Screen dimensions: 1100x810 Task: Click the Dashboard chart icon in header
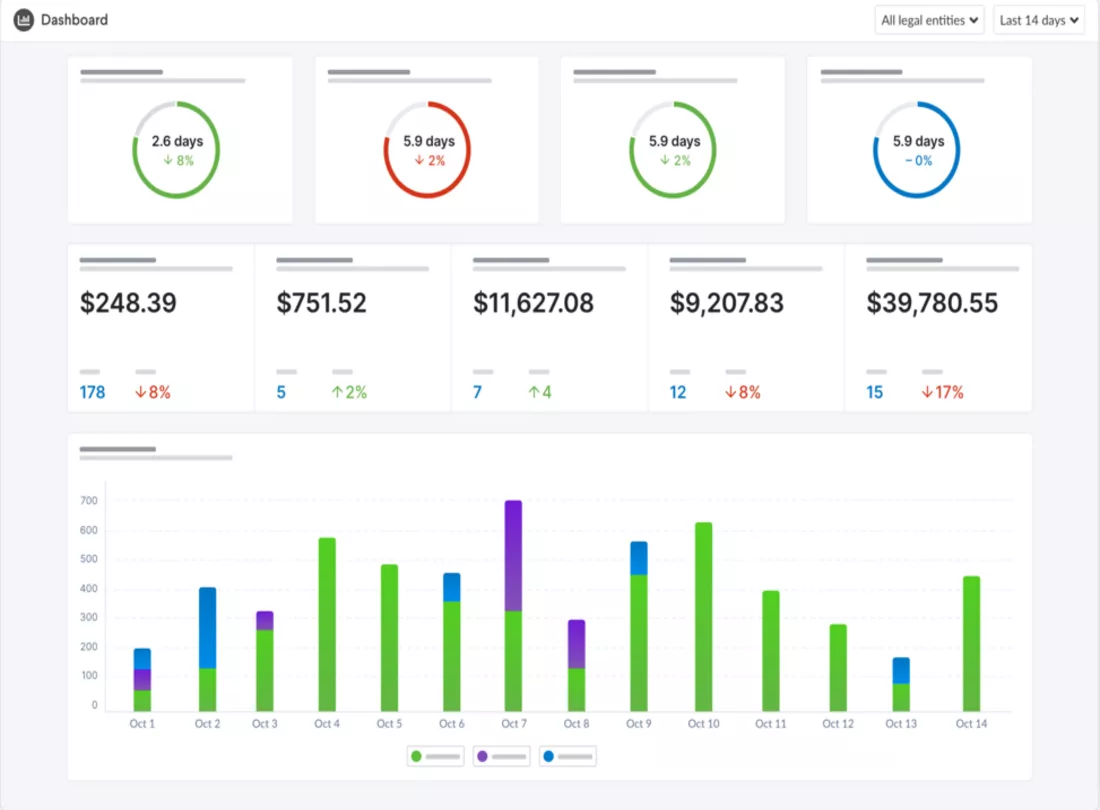click(23, 20)
